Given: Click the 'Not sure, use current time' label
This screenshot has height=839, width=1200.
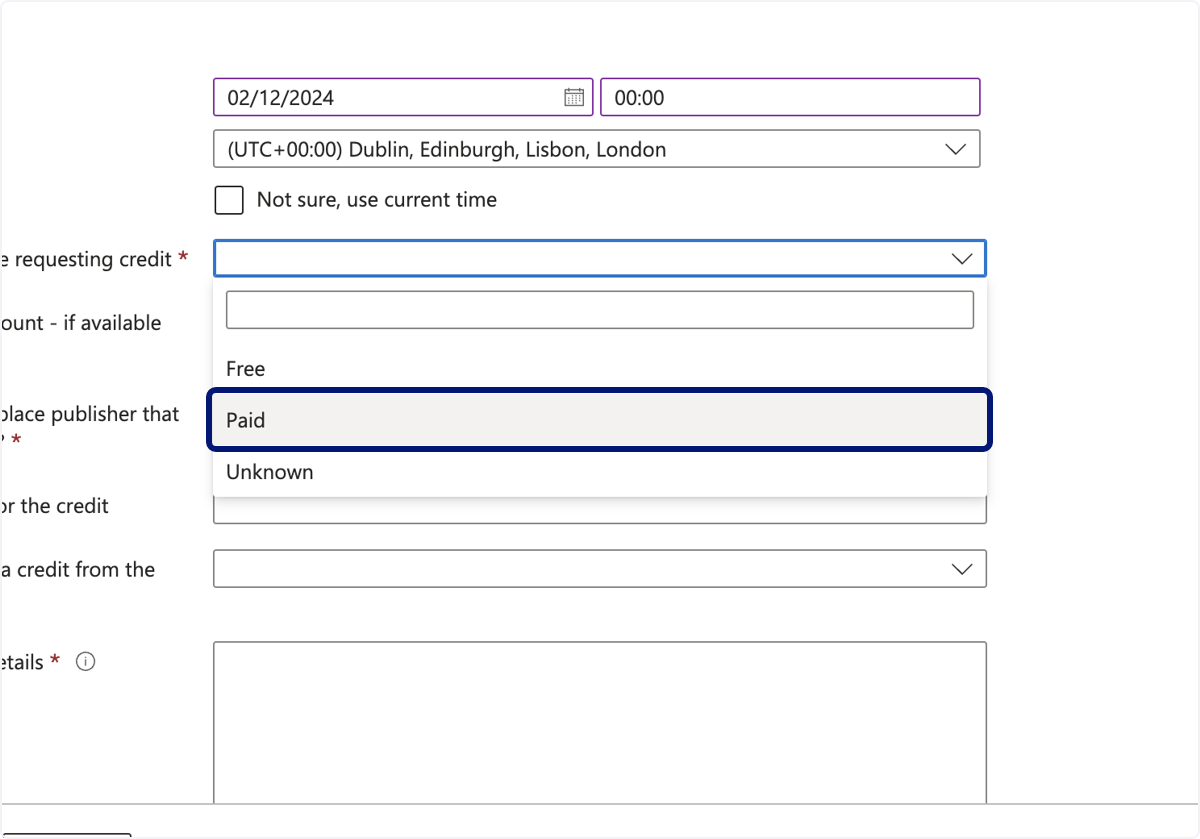Looking at the screenshot, I should click(x=377, y=200).
